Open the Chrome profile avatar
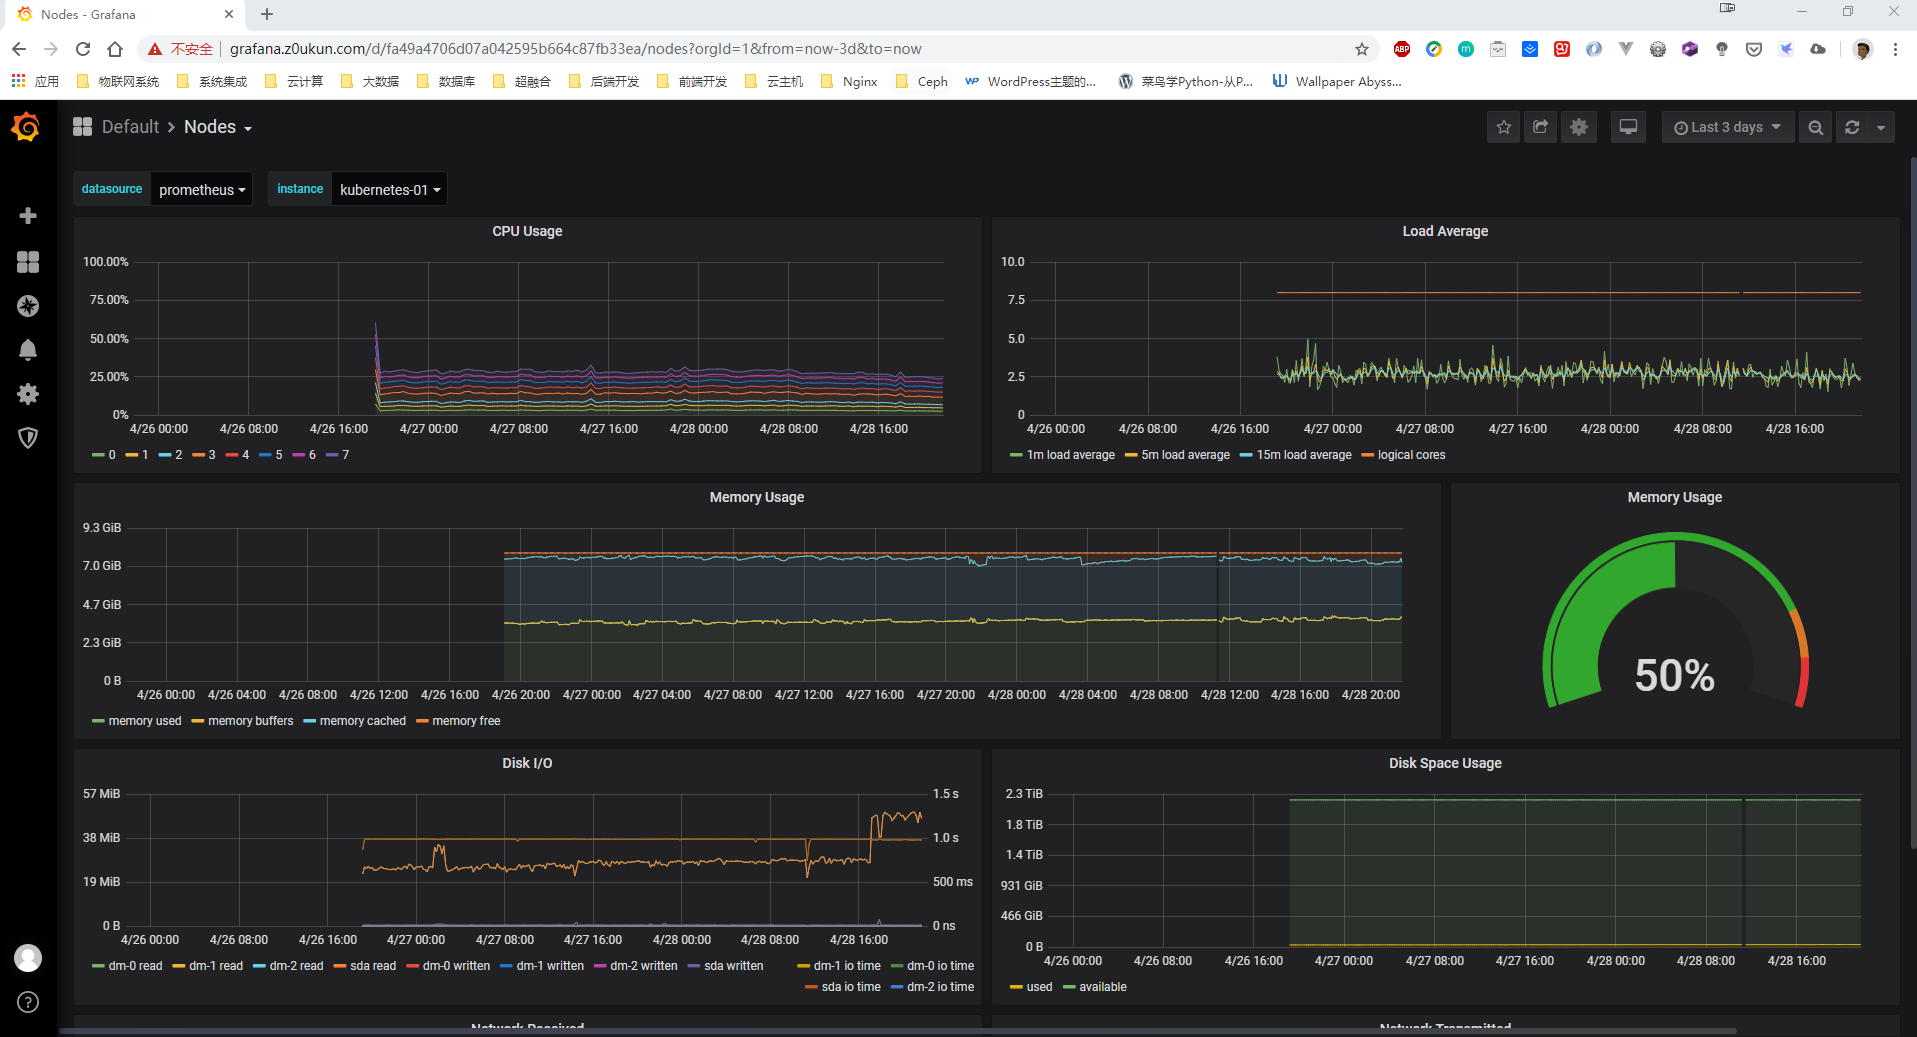The width and height of the screenshot is (1917, 1037). [x=1862, y=49]
